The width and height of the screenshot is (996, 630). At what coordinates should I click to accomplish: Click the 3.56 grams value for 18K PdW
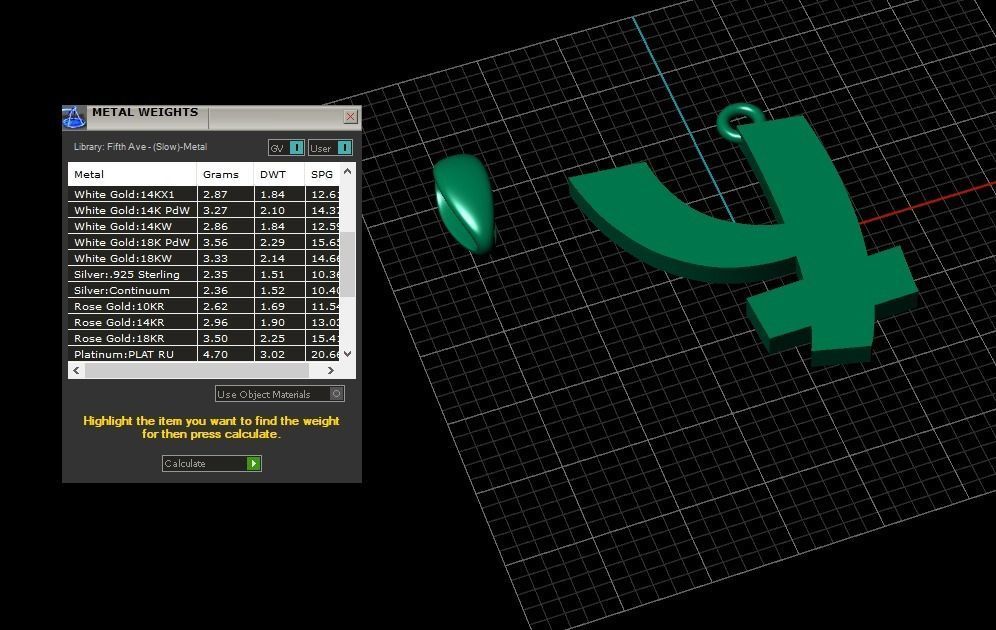tap(215, 242)
